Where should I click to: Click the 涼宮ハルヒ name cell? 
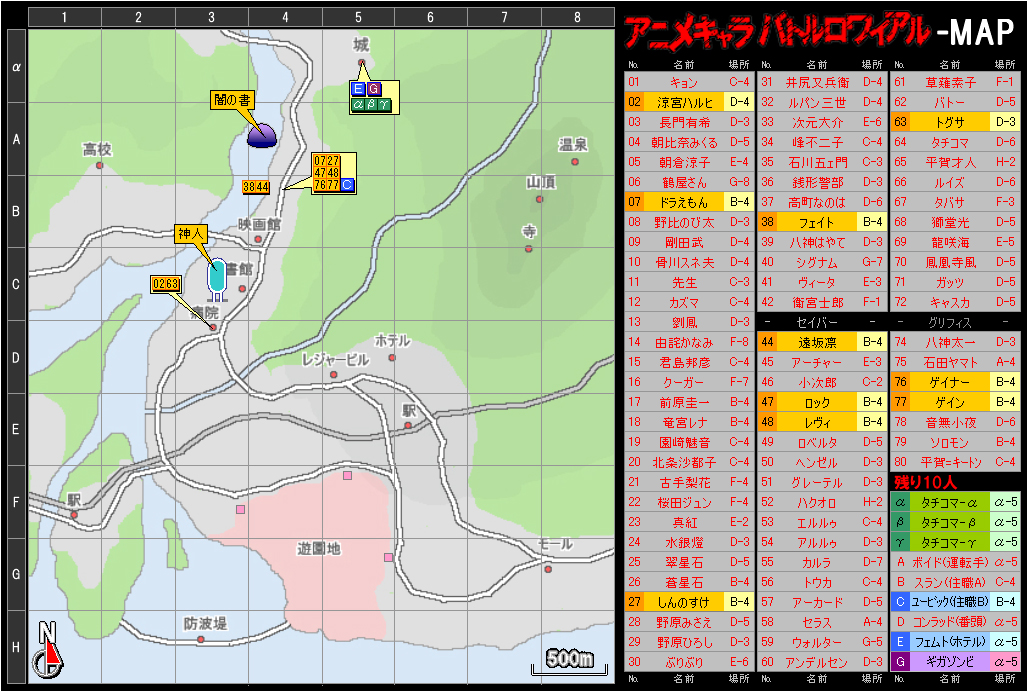684,102
